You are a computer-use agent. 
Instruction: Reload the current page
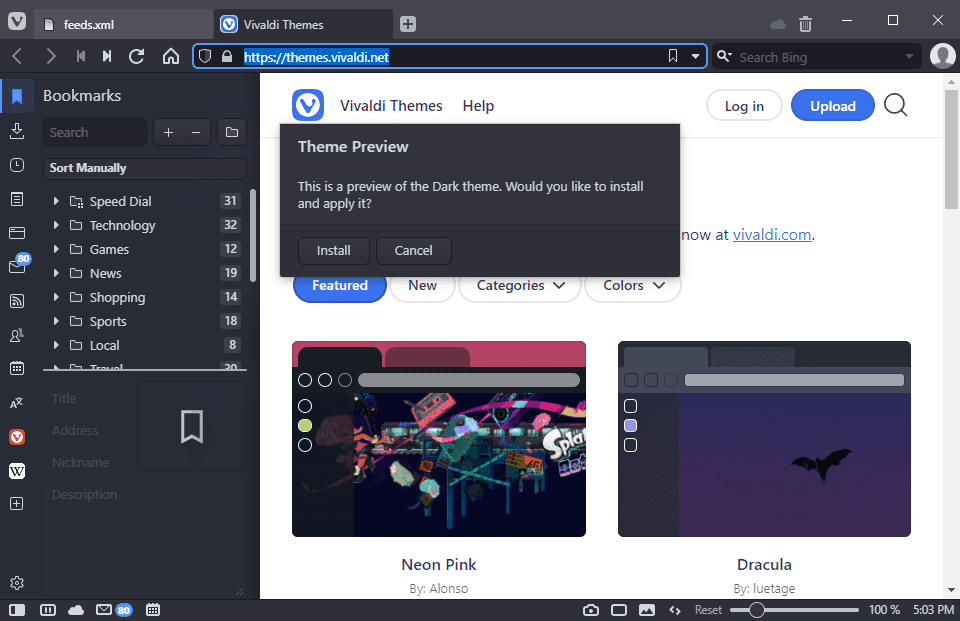pyautogui.click(x=137, y=56)
